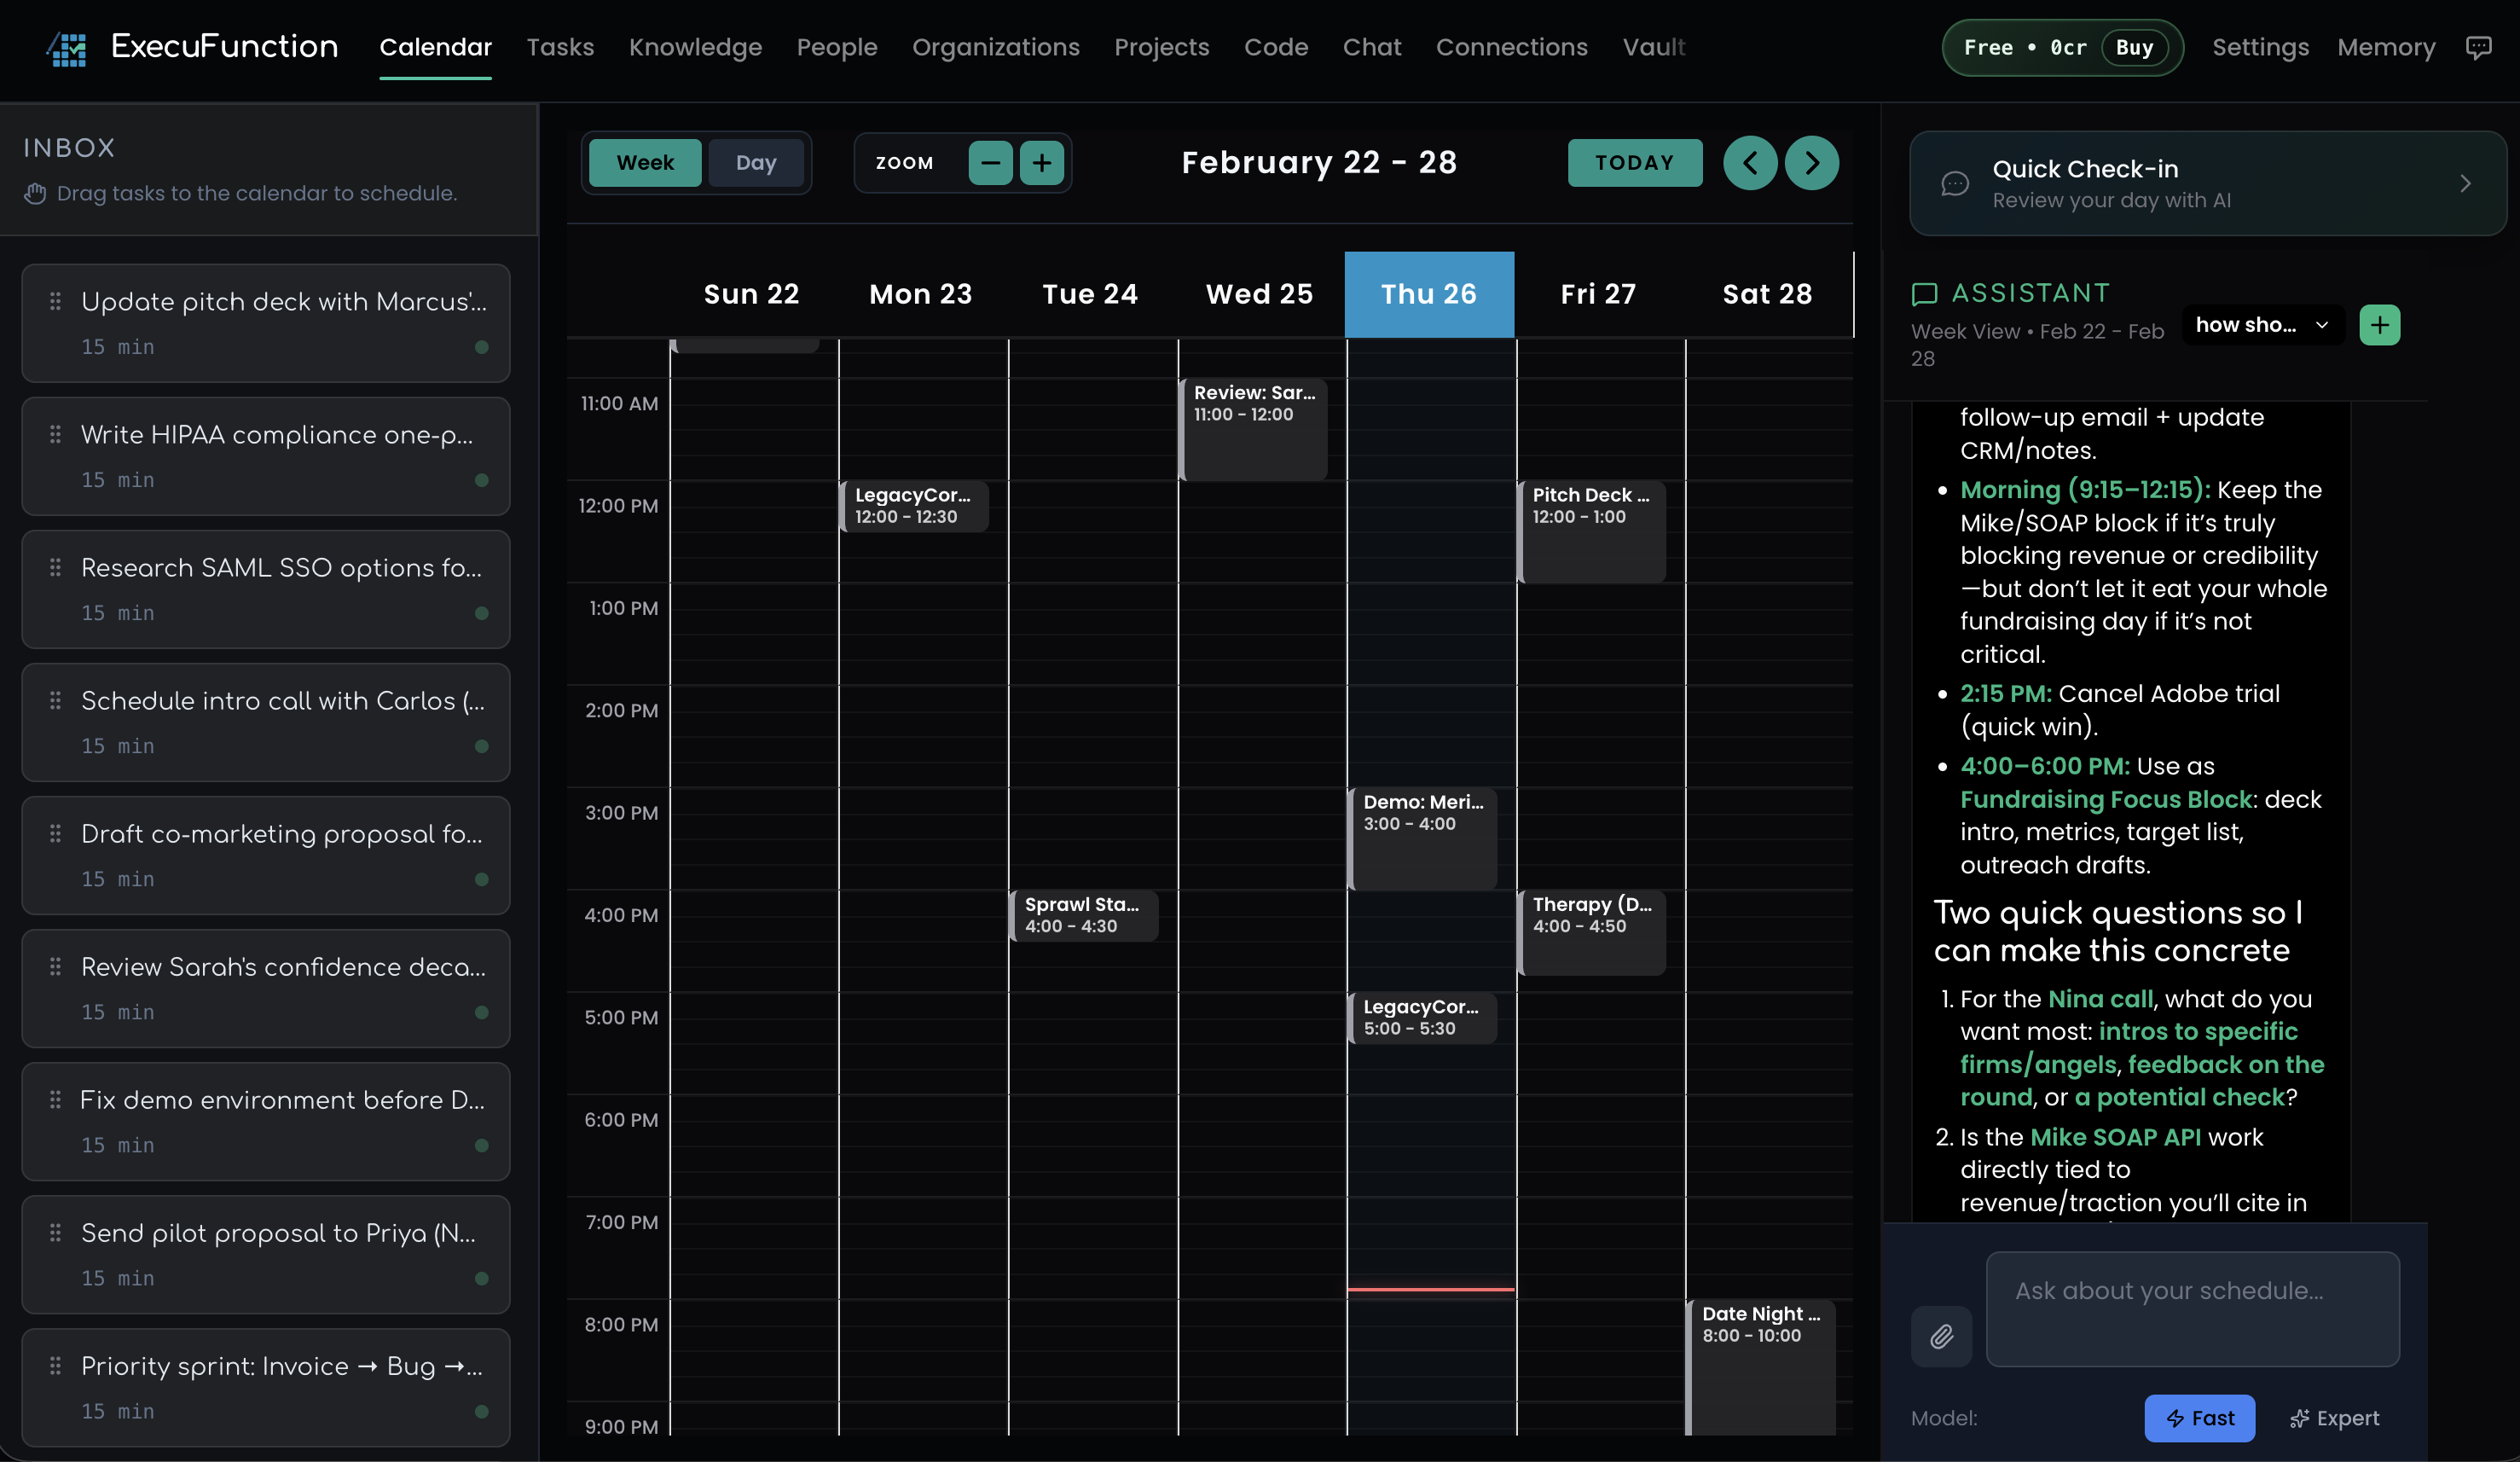Switch to the Tasks tab

(x=560, y=47)
